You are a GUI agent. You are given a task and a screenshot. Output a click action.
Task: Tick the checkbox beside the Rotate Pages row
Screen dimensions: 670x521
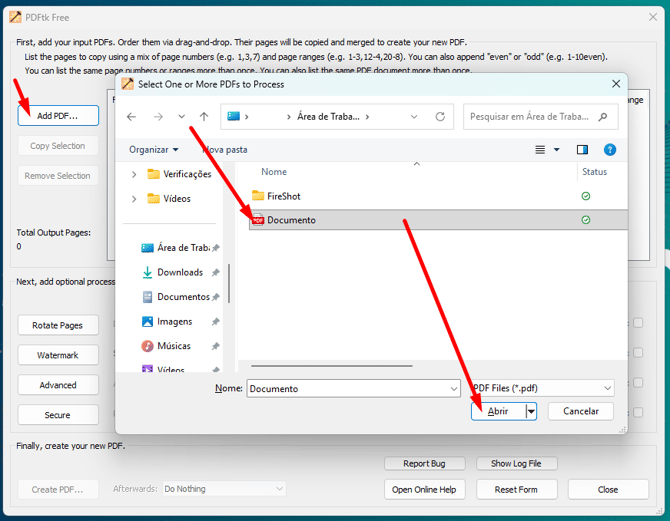coord(638,323)
